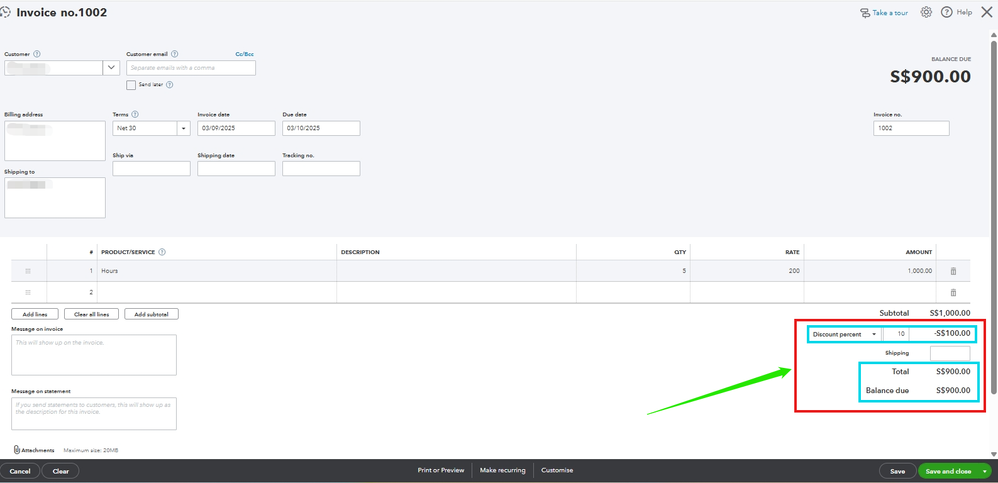Click the Product/Service help icon
The height and width of the screenshot is (483, 998).
162,252
